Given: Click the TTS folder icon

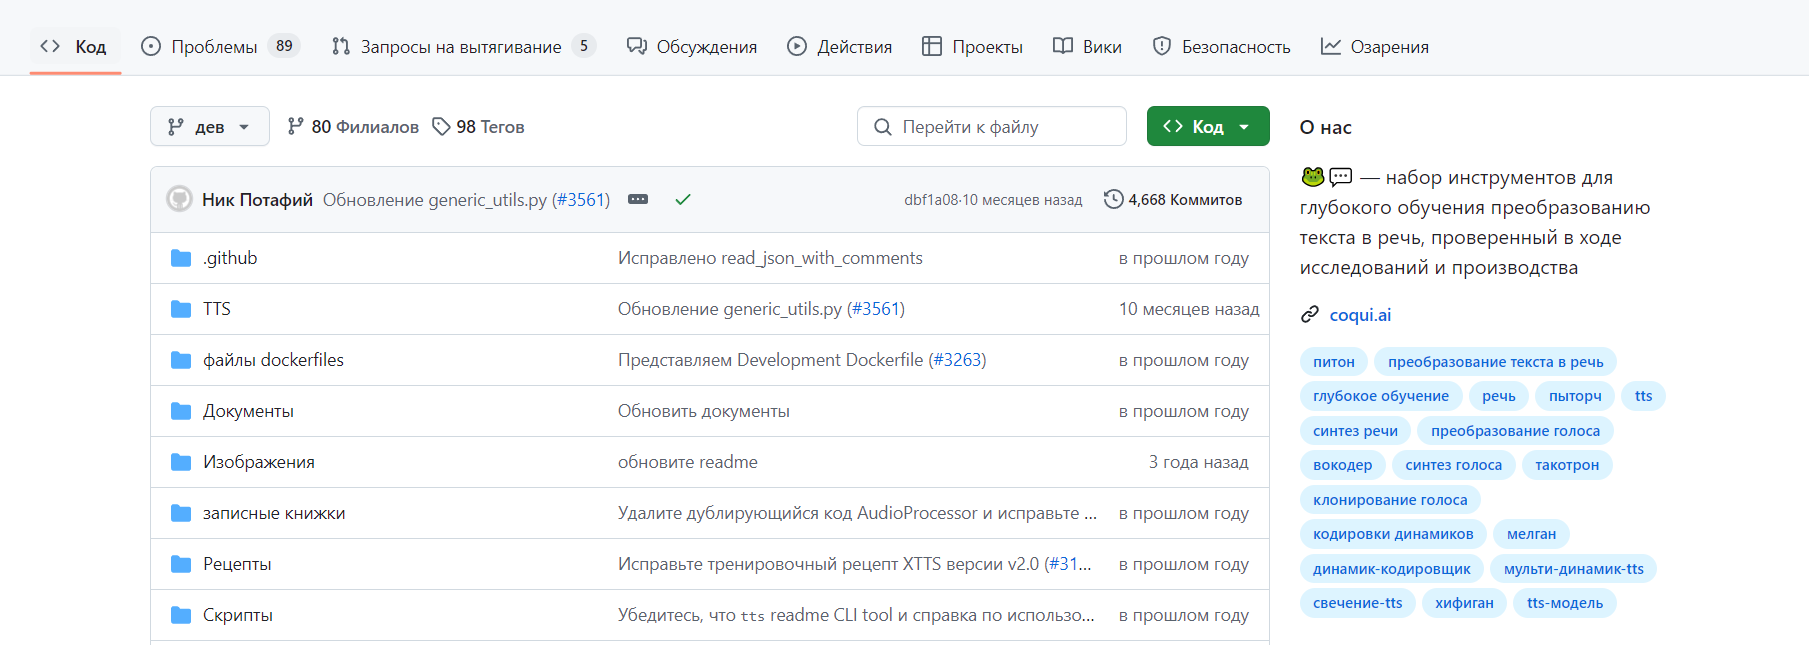Looking at the screenshot, I should pyautogui.click(x=181, y=309).
